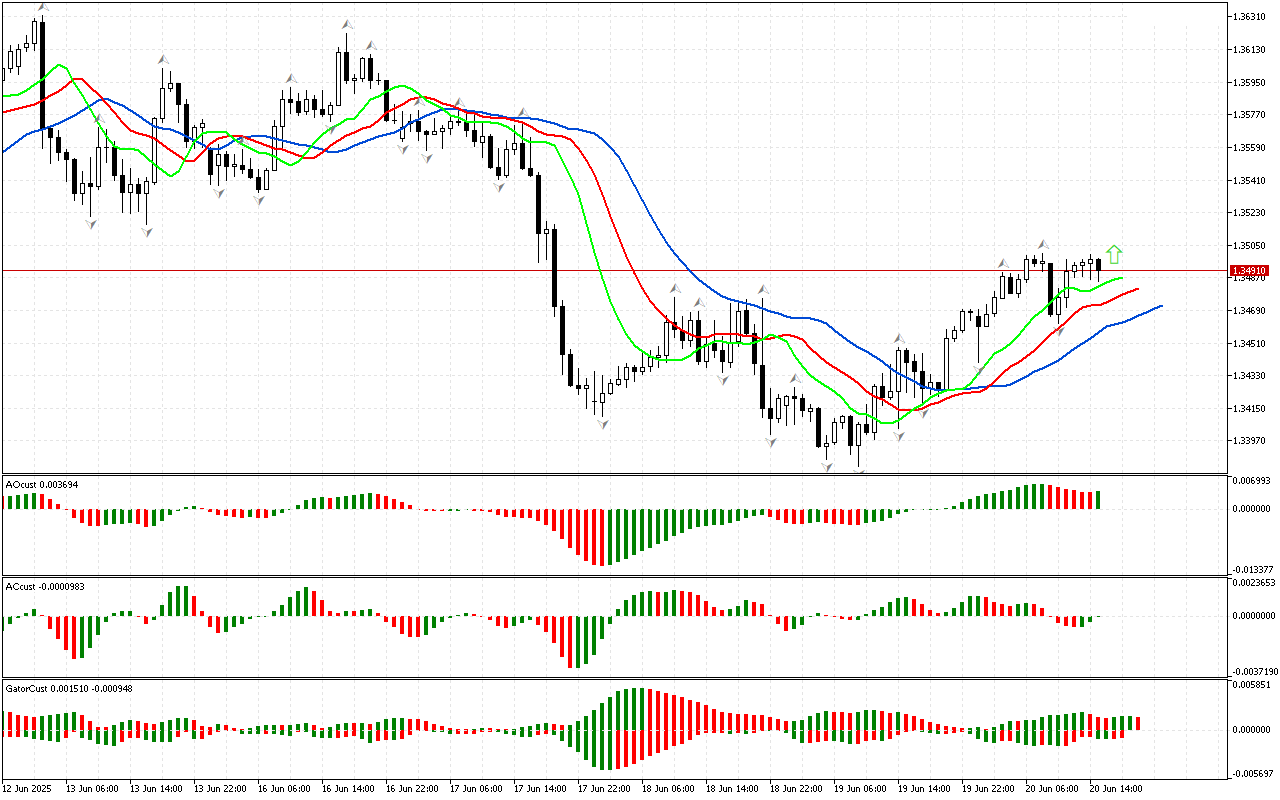The width and height of the screenshot is (1280, 800).
Task: Click the fractal arrow below the lowest 19 Jun candle
Action: click(x=859, y=468)
